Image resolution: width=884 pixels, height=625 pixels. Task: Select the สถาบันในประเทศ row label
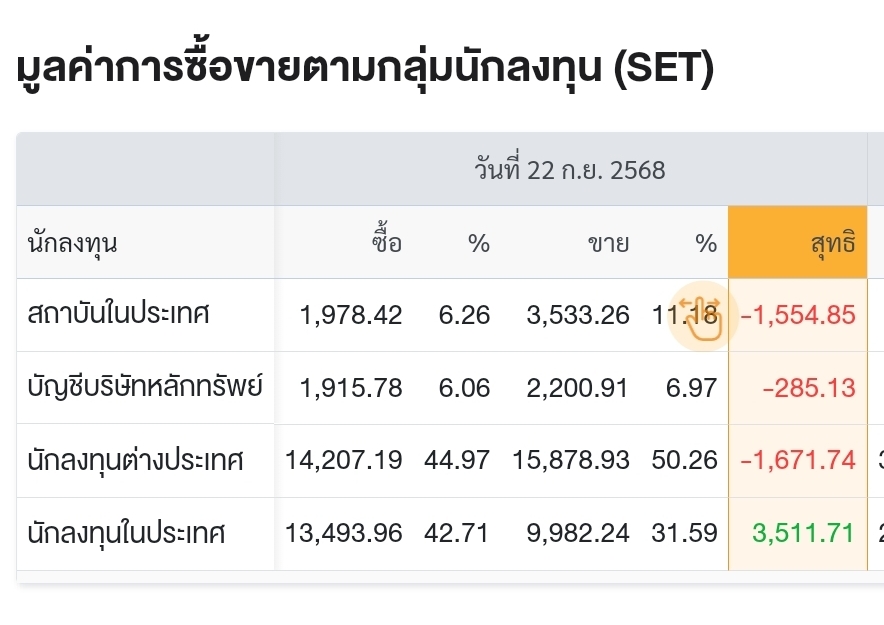coord(118,314)
